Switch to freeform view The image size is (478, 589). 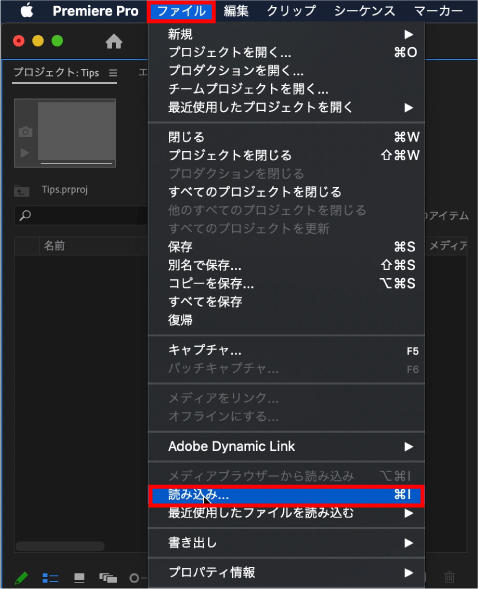coord(108,578)
